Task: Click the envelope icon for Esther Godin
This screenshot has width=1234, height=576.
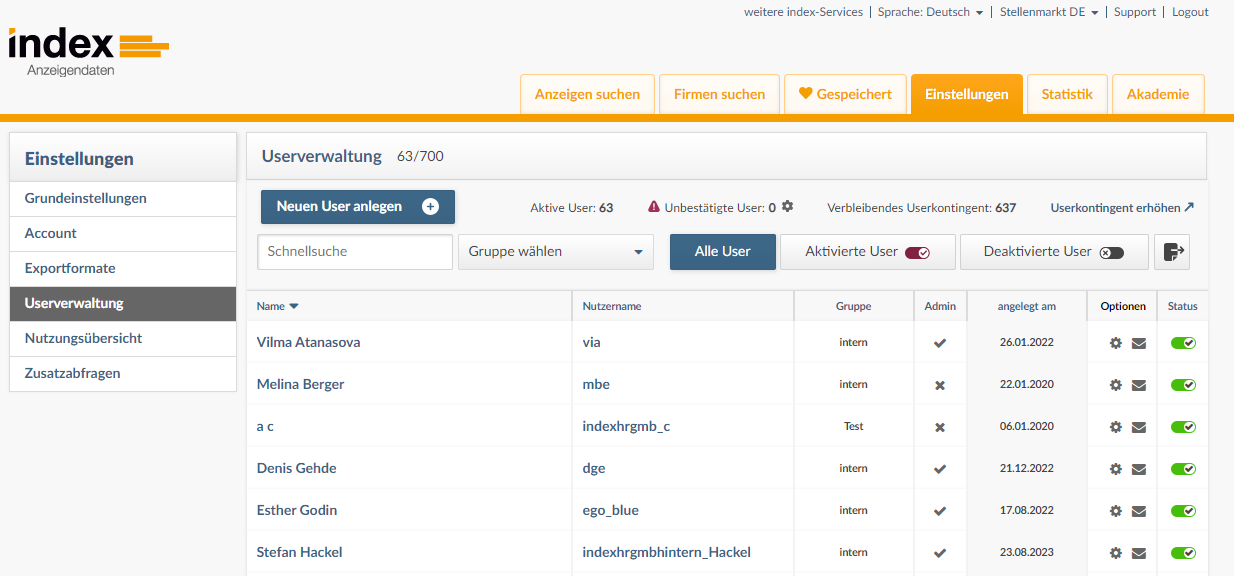Action: point(1140,510)
